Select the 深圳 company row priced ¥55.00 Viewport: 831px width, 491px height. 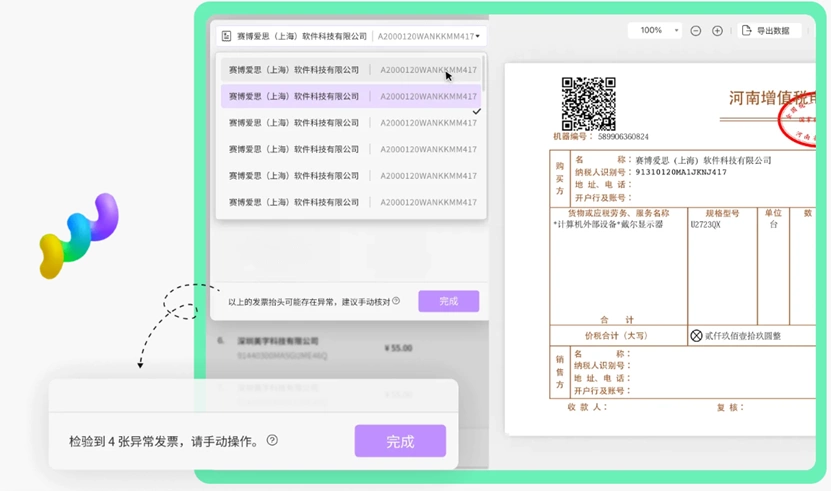pyautogui.click(x=315, y=348)
